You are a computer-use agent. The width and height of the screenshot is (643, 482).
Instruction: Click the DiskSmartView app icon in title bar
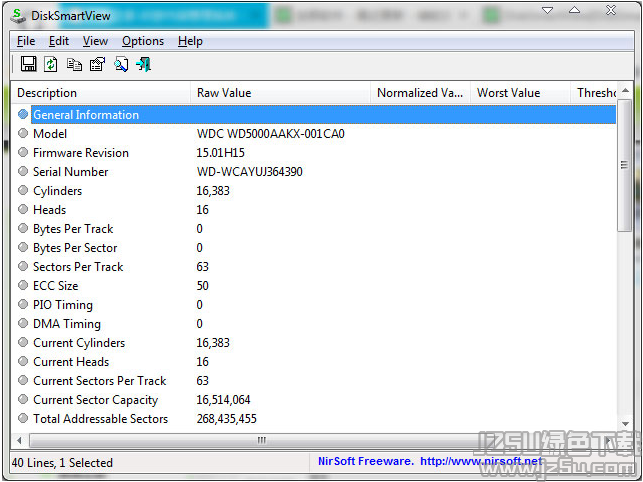[x=18, y=16]
